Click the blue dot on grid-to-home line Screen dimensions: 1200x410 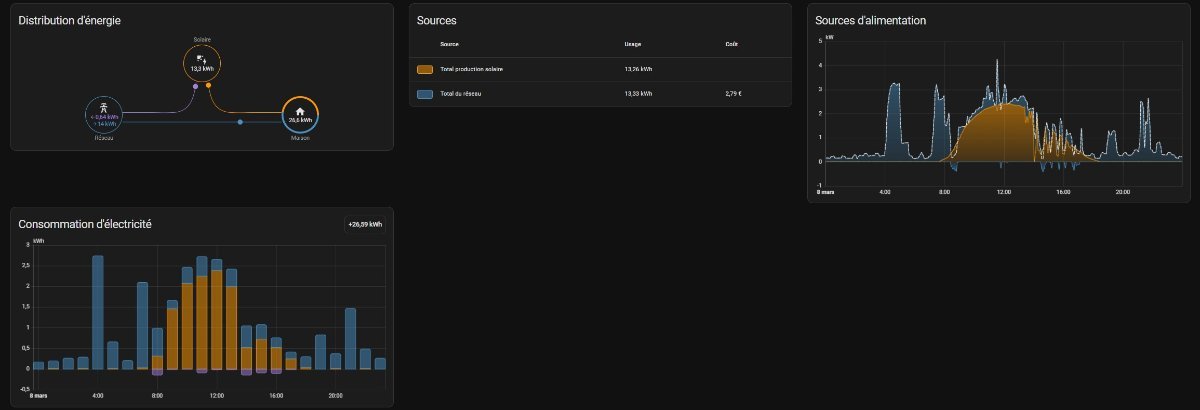point(240,122)
